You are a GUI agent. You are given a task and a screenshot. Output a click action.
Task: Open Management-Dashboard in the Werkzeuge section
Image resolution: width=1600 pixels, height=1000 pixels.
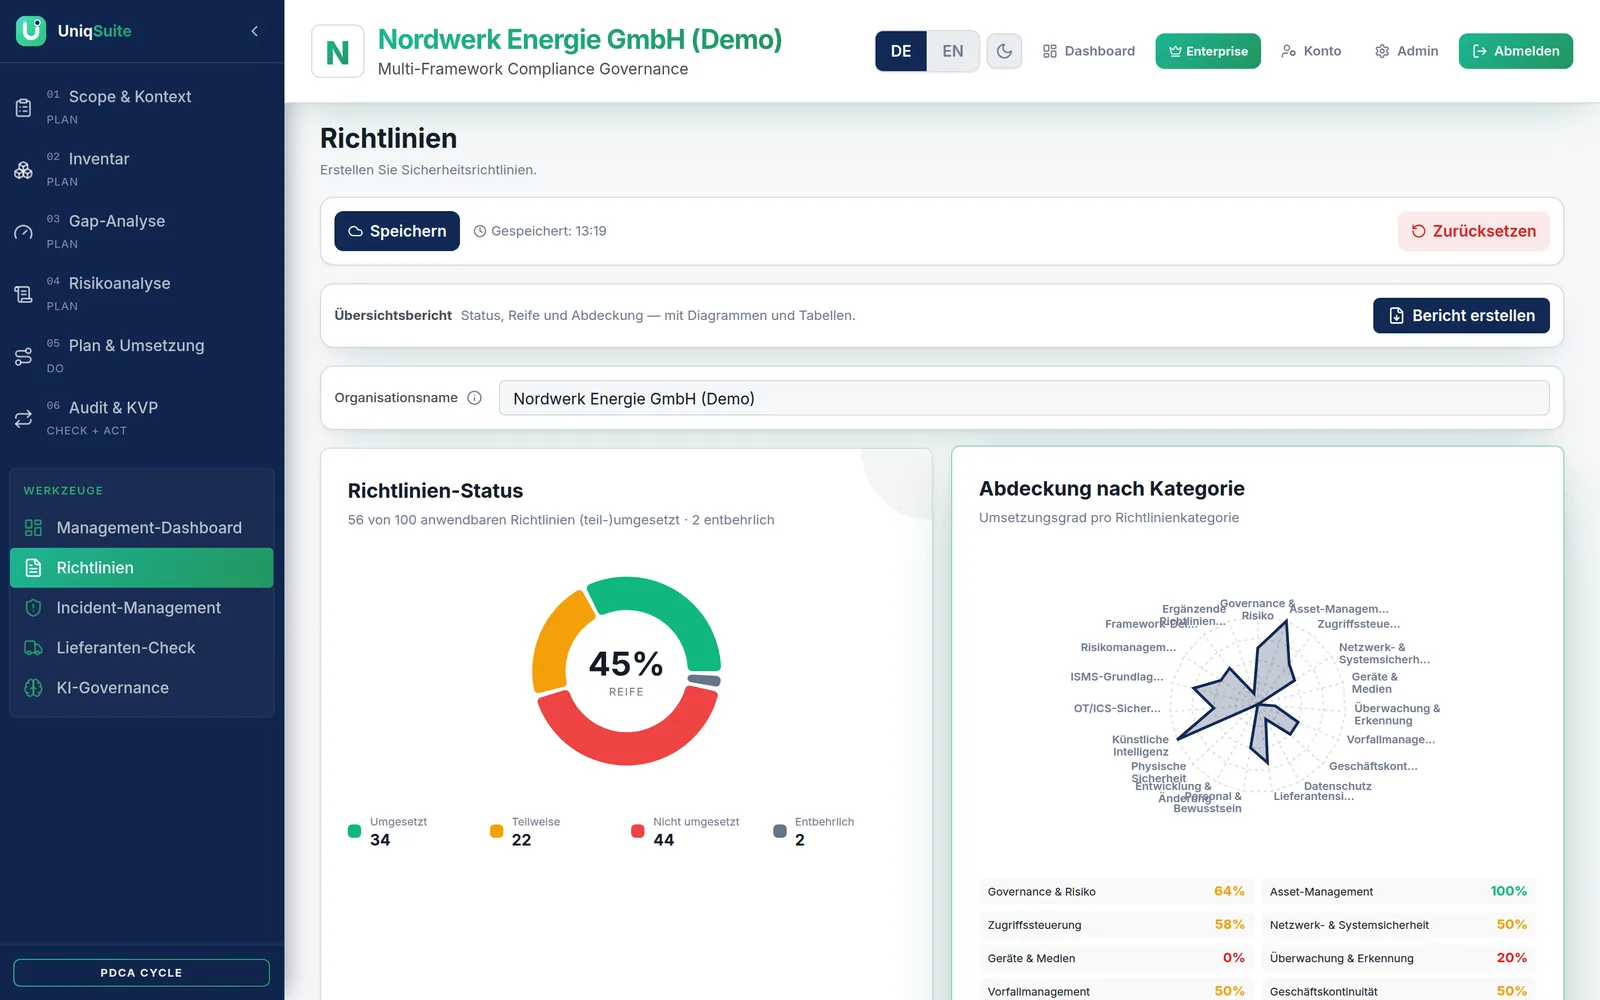[141, 528]
